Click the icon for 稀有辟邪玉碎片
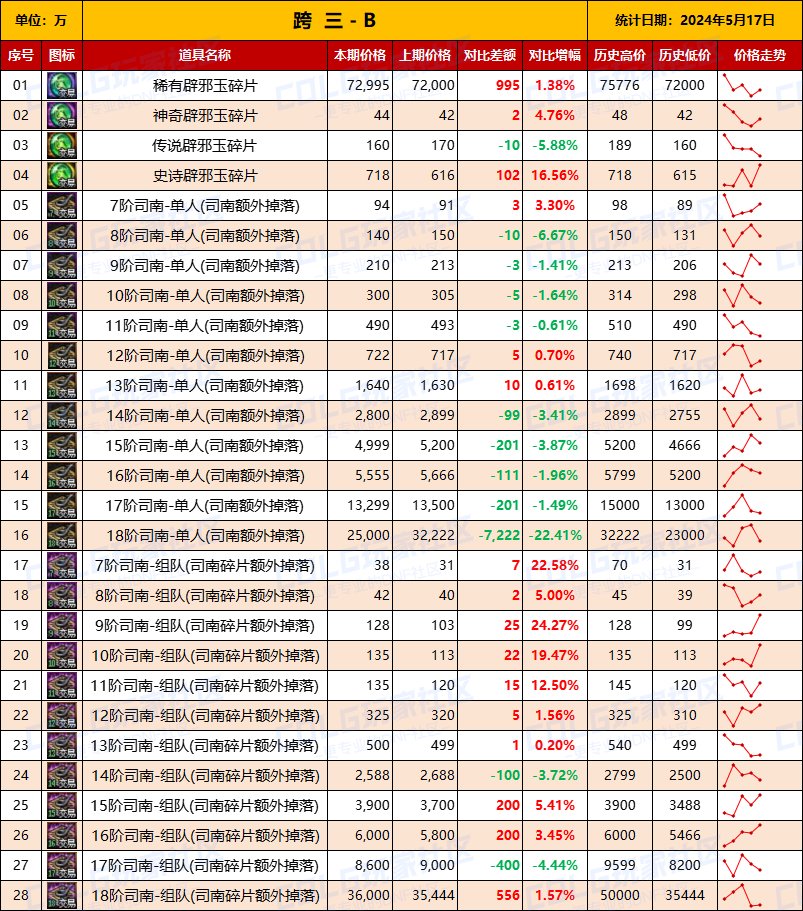Viewport: 803px width, 911px height. pyautogui.click(x=62, y=85)
